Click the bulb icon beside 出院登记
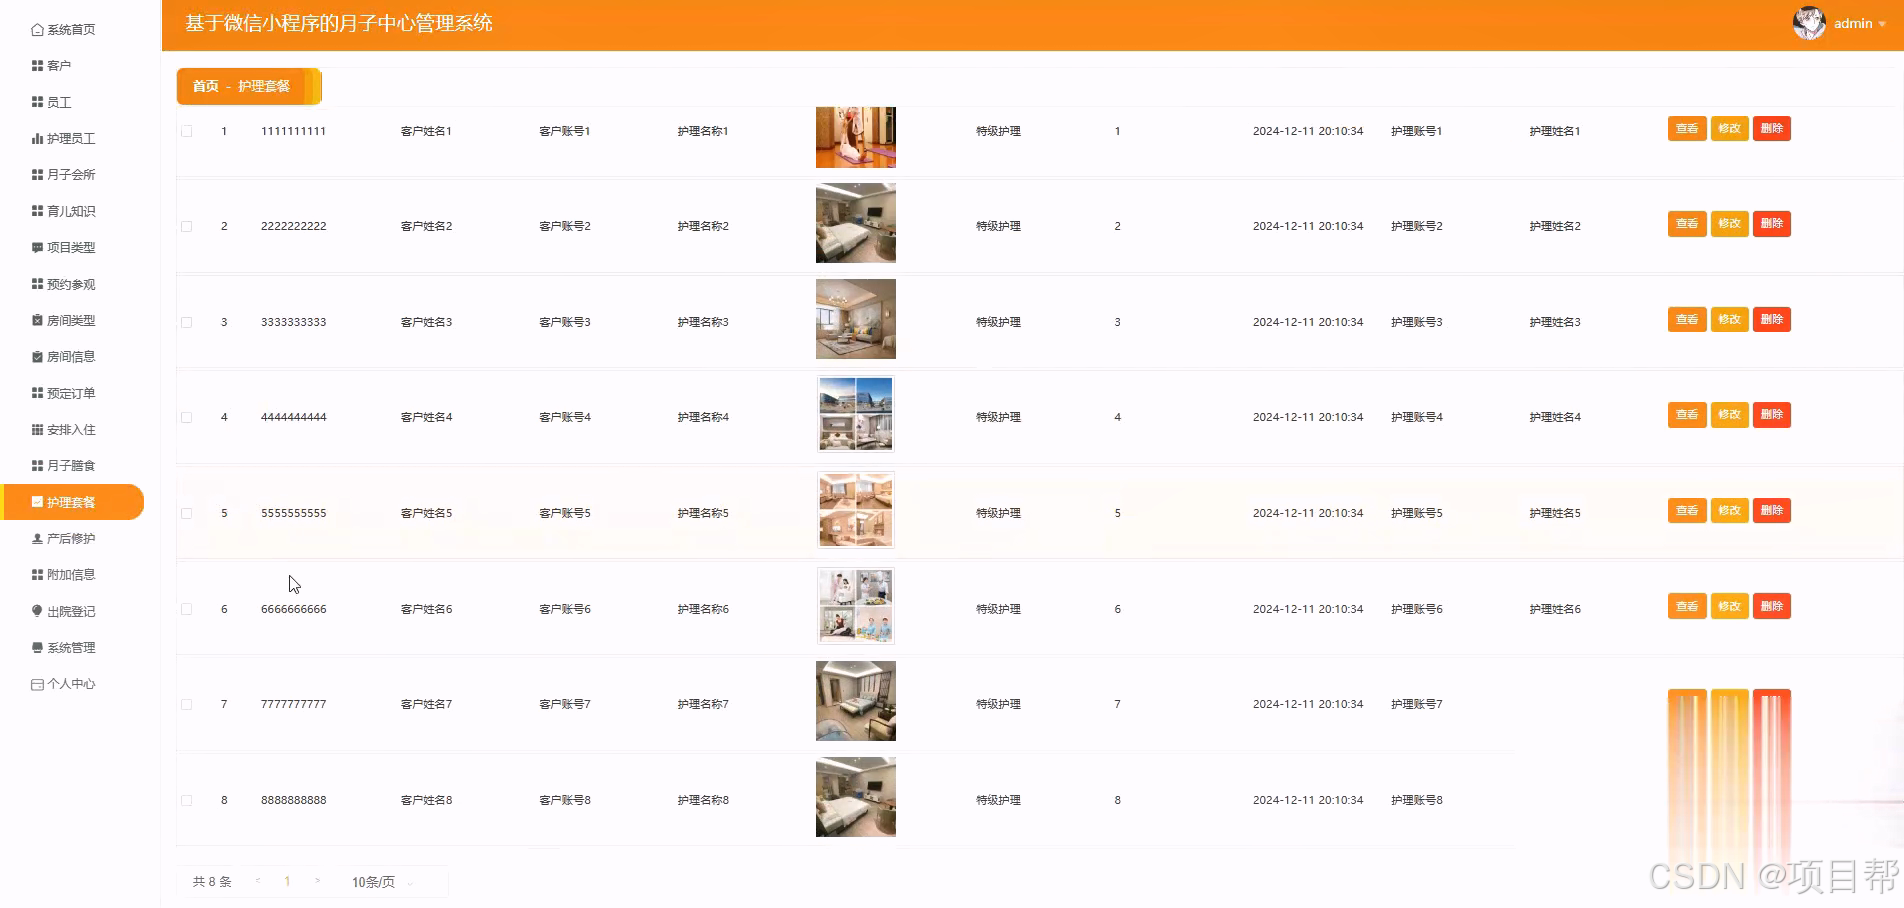 point(37,611)
